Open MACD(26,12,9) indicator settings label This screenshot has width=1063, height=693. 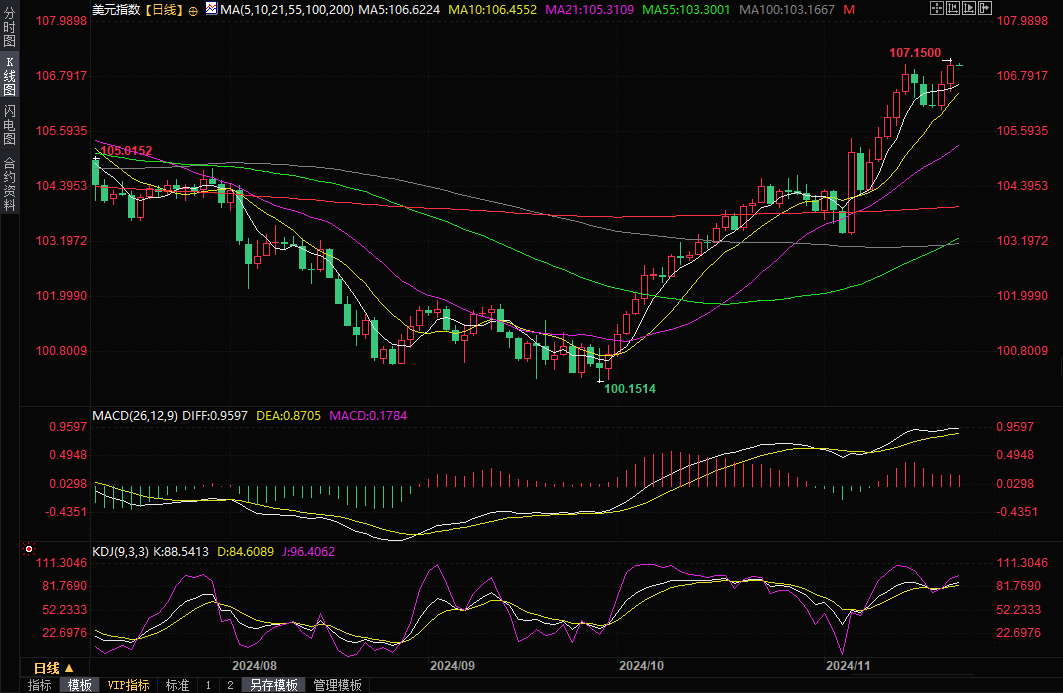tap(133, 415)
